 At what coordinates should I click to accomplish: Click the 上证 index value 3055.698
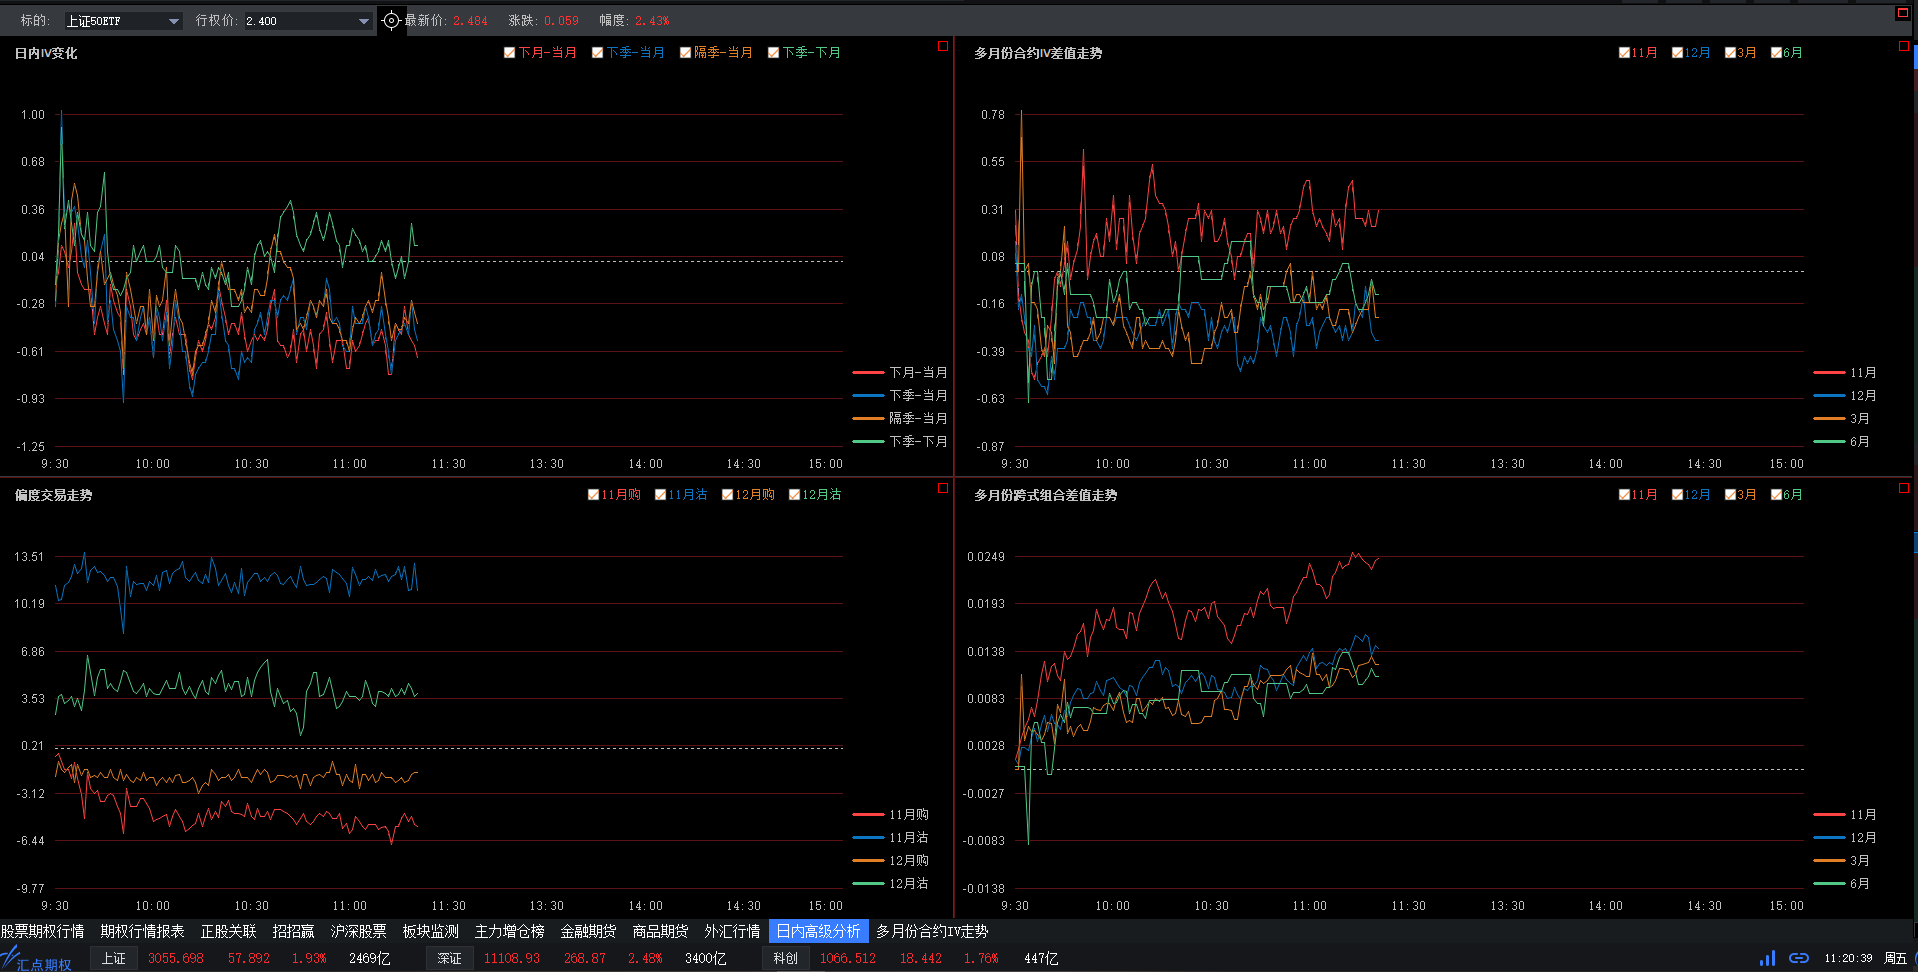pos(176,958)
